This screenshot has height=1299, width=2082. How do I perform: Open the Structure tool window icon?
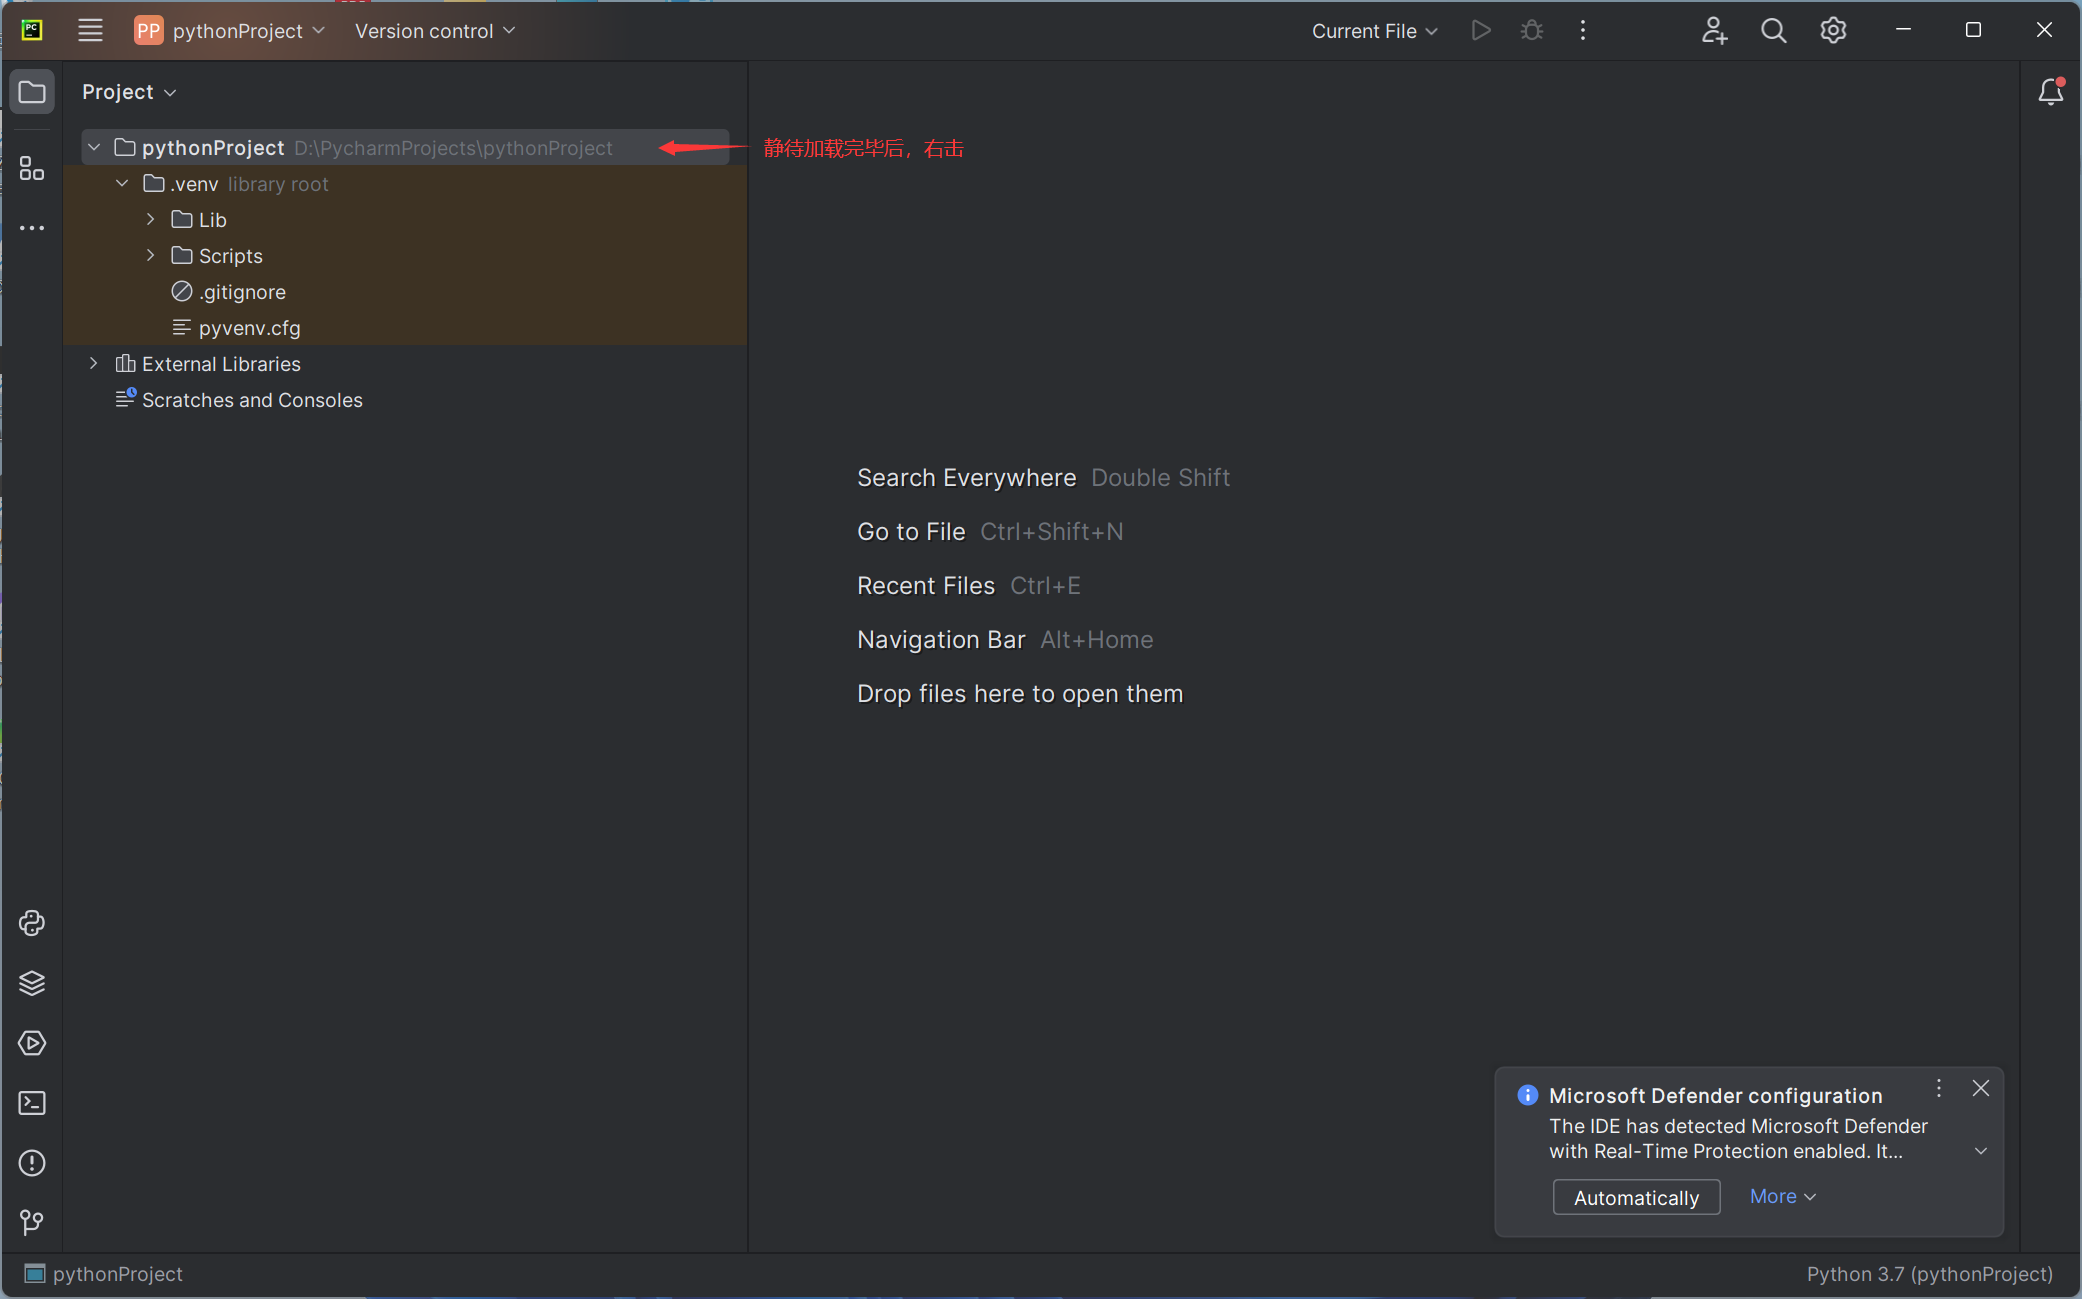coord(32,168)
